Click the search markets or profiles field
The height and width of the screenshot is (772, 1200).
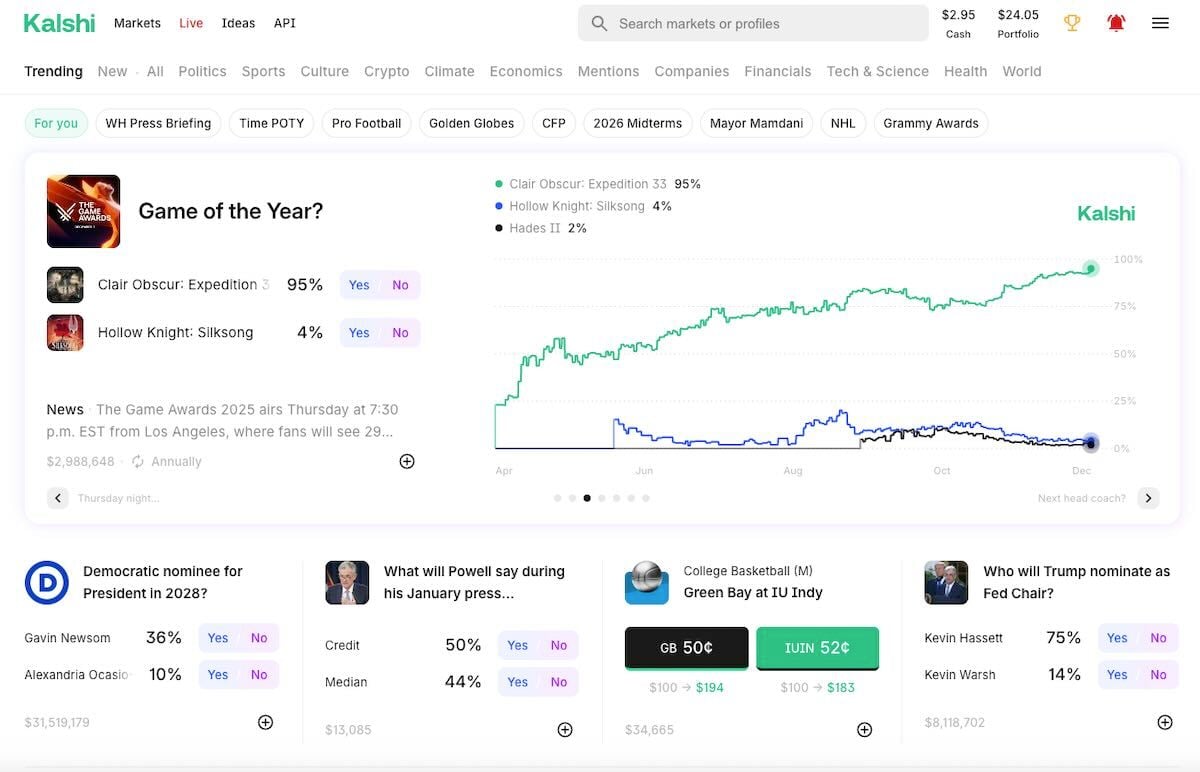point(752,23)
